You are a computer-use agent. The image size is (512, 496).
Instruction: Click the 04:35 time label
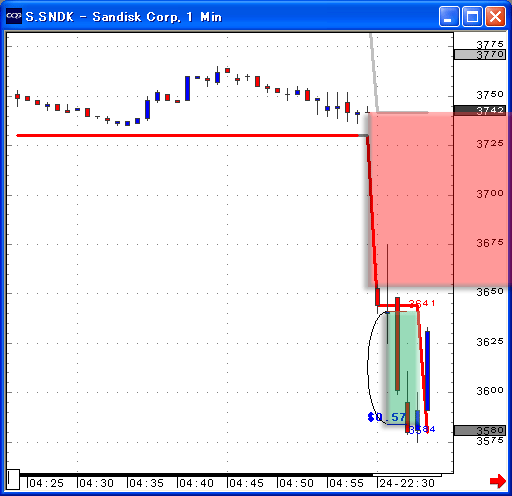pyautogui.click(x=146, y=483)
